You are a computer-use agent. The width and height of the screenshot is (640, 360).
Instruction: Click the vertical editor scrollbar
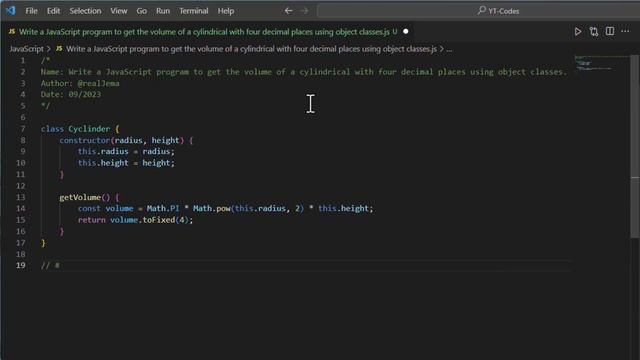click(635, 146)
